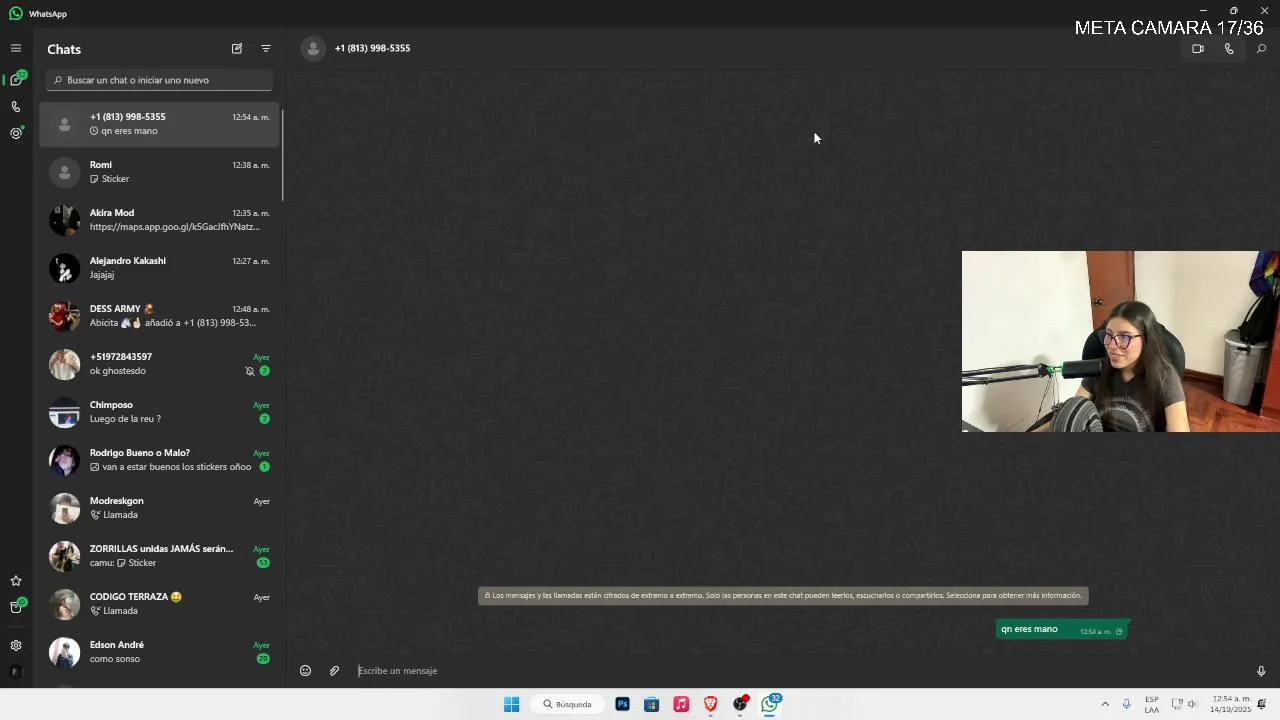The image size is (1280, 720).
Task: Click contact name in chat header
Action: pyautogui.click(x=372, y=48)
